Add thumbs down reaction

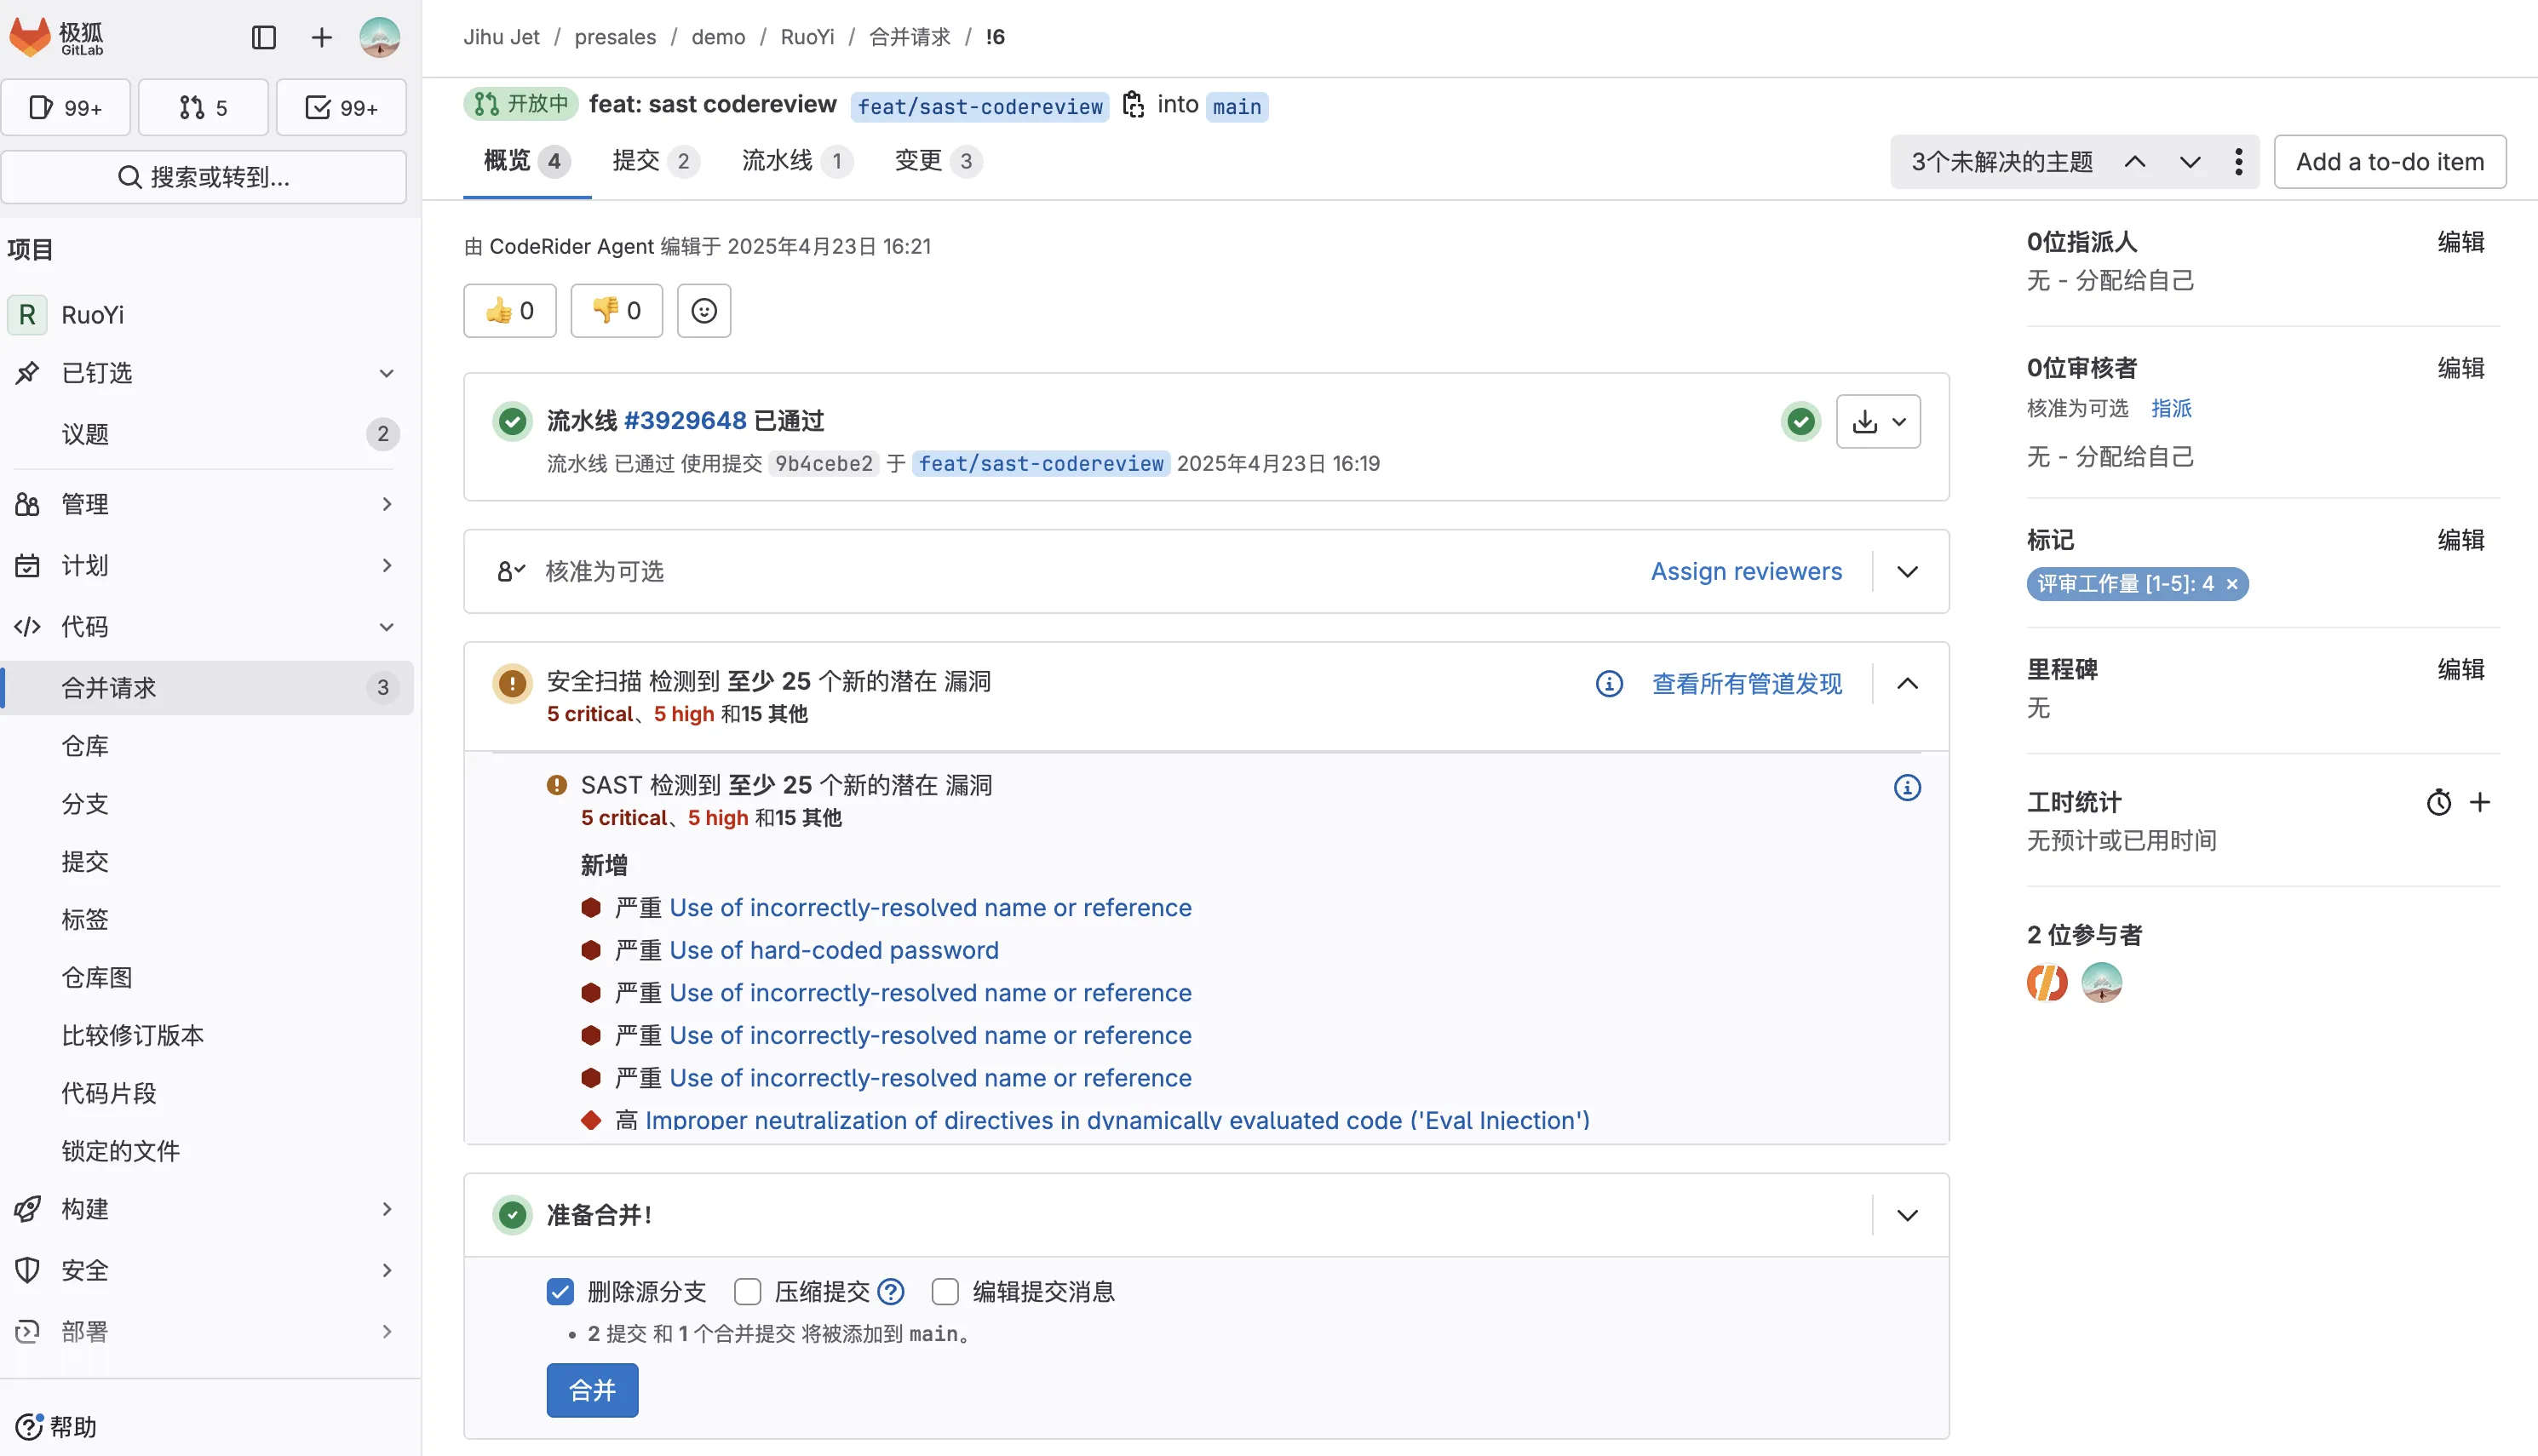point(617,311)
